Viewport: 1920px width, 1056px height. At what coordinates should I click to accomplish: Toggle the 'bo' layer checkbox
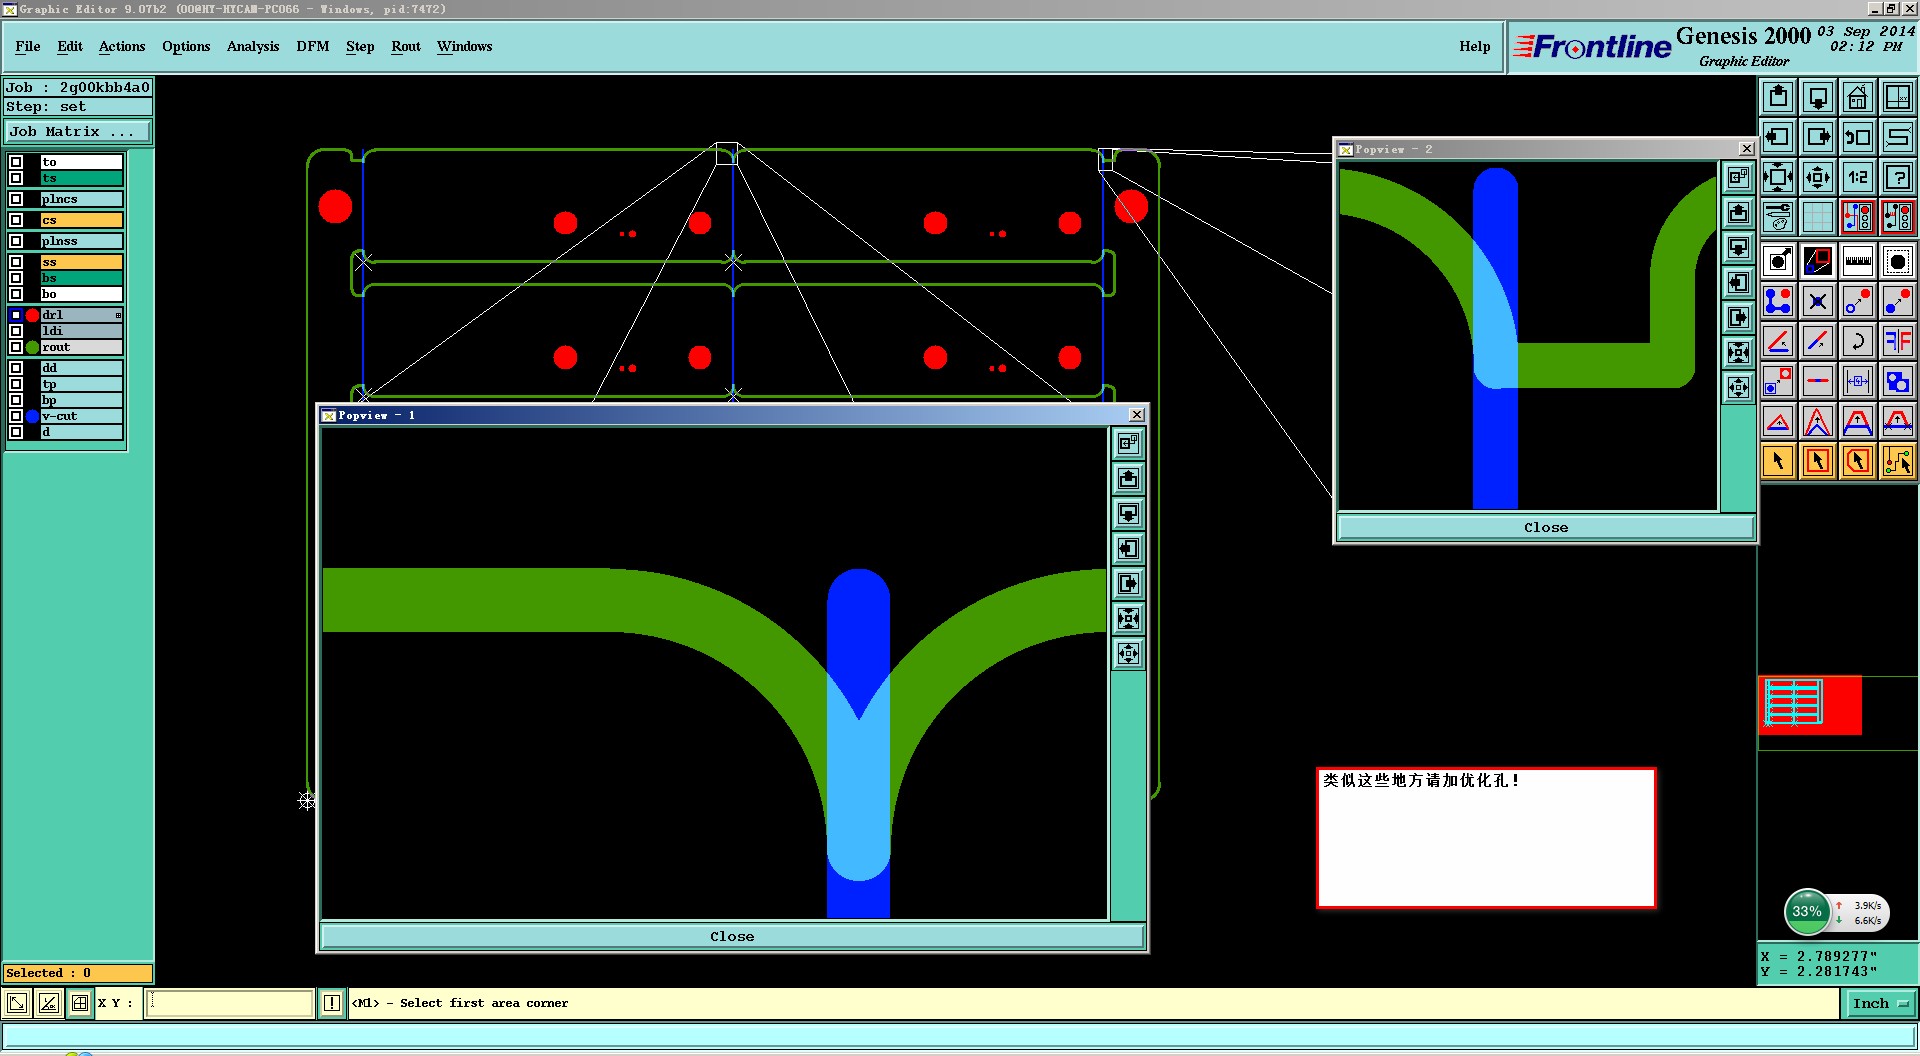coord(16,294)
